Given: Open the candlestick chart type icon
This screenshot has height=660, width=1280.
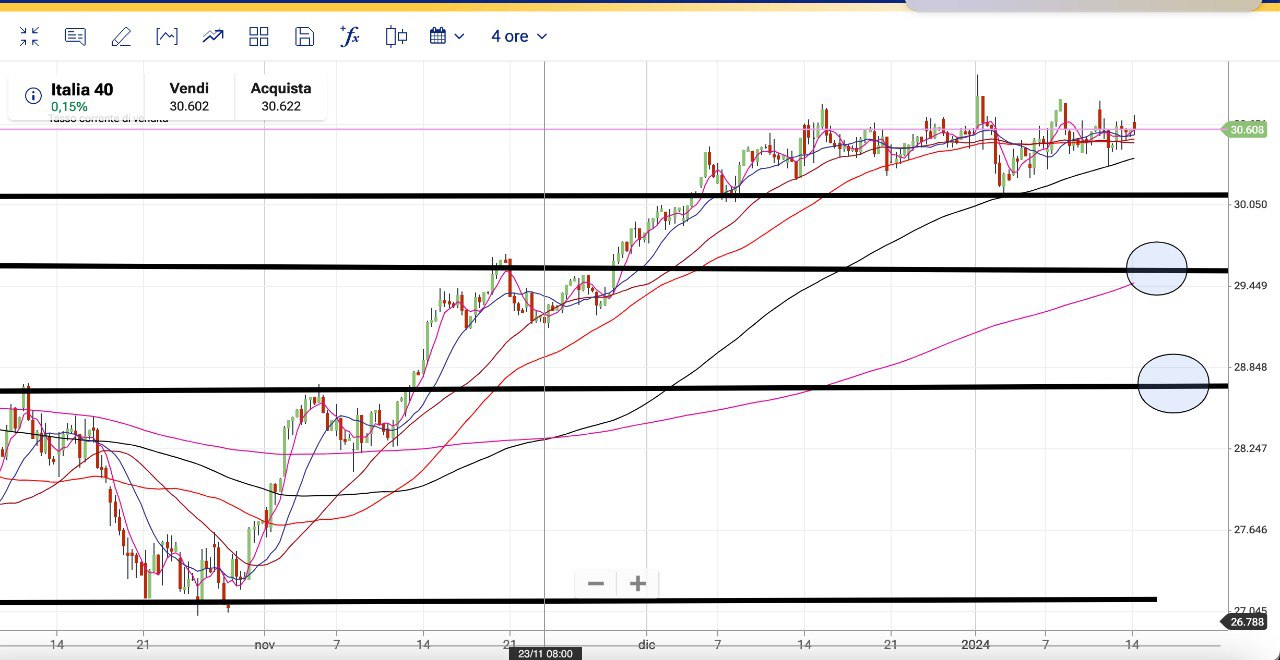Looking at the screenshot, I should click(396, 37).
